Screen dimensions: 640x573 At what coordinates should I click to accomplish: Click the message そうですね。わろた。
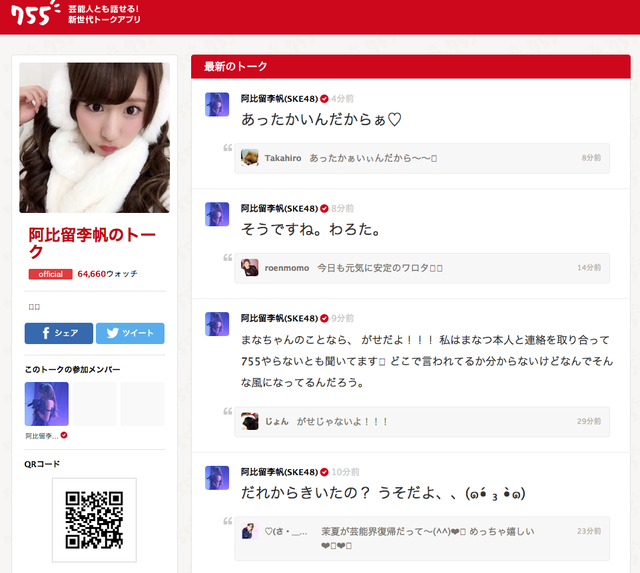pyautogui.click(x=311, y=229)
